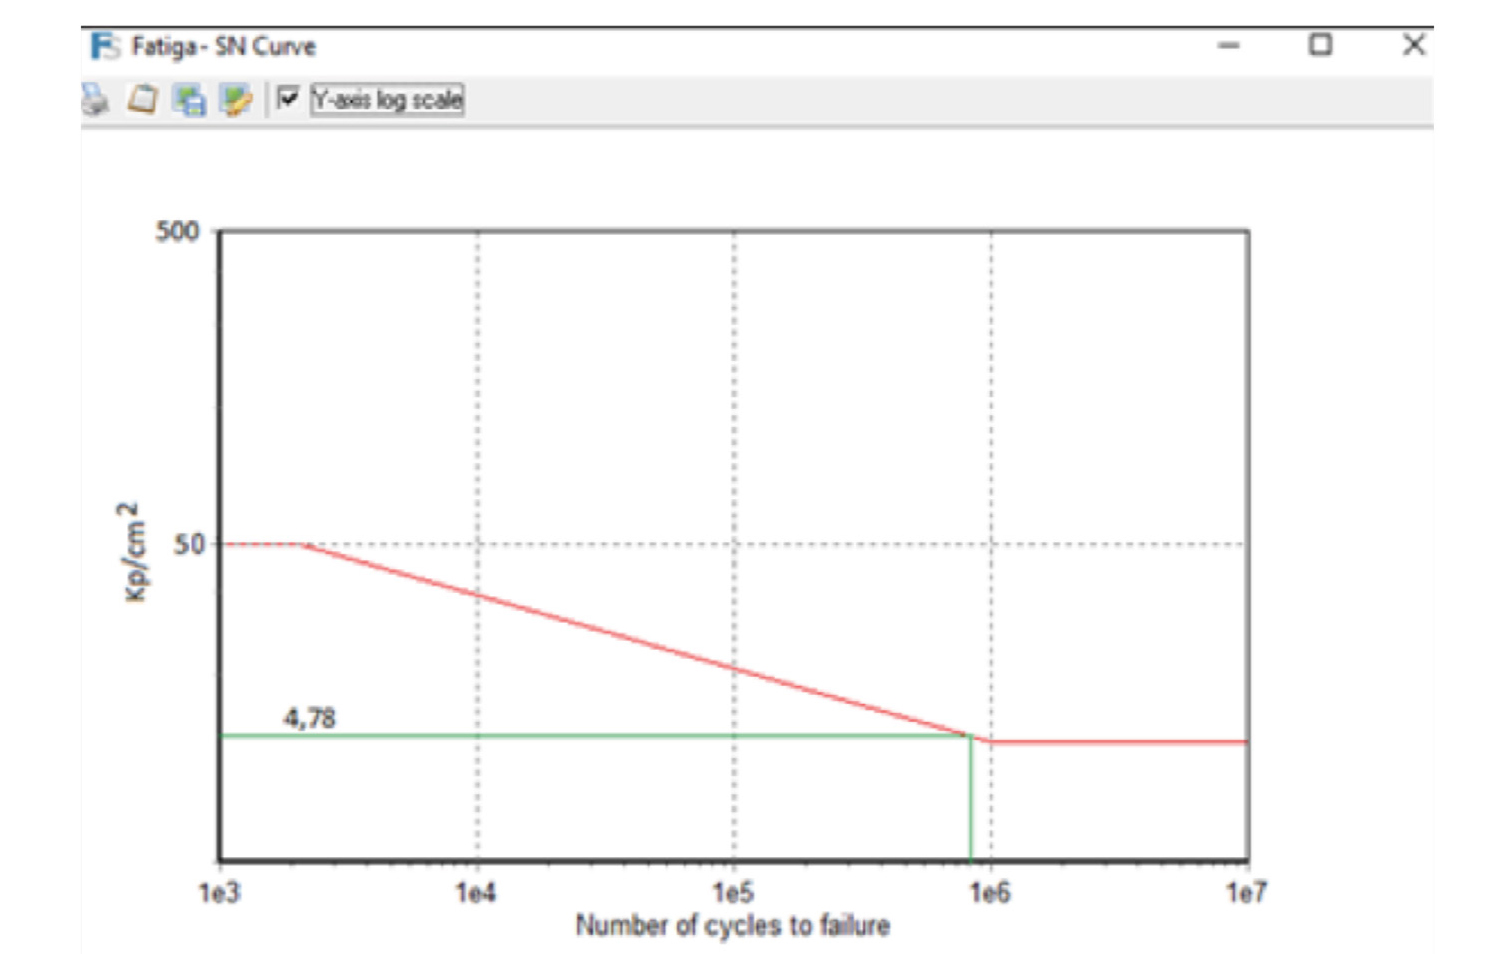The height and width of the screenshot is (954, 1505).
Task: Close the SN Curve window
Action: pyautogui.click(x=1414, y=44)
